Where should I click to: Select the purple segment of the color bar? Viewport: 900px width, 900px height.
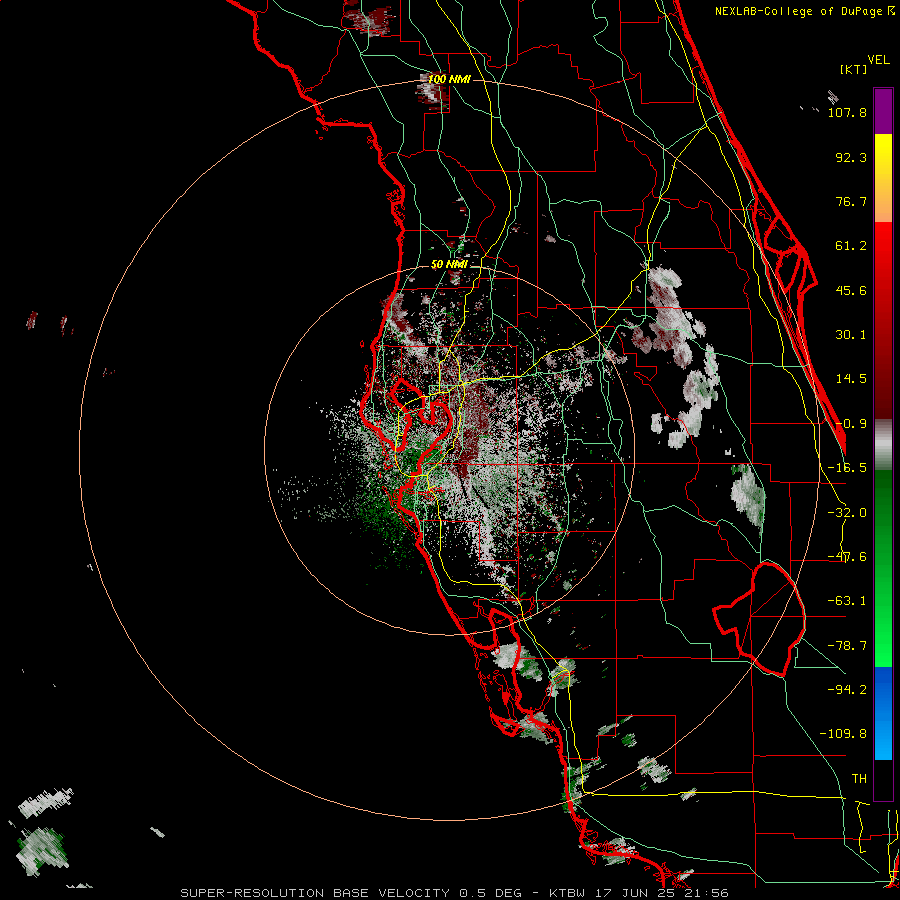click(x=883, y=111)
